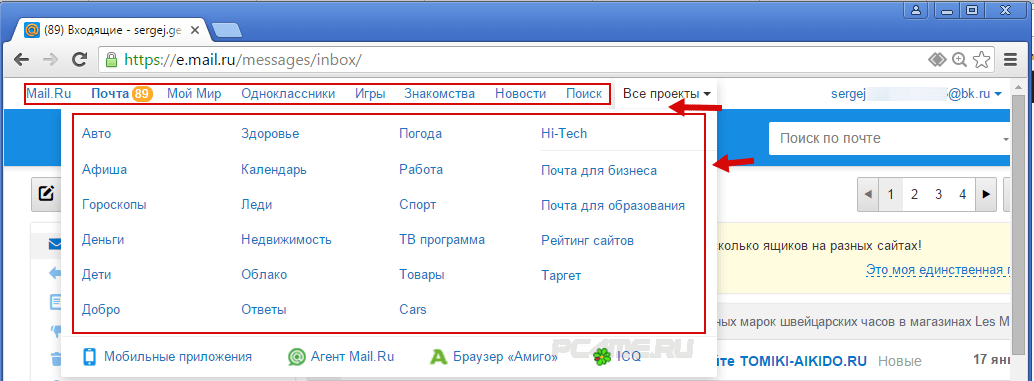
Task: Open a new browser tab
Action: (x=227, y=30)
